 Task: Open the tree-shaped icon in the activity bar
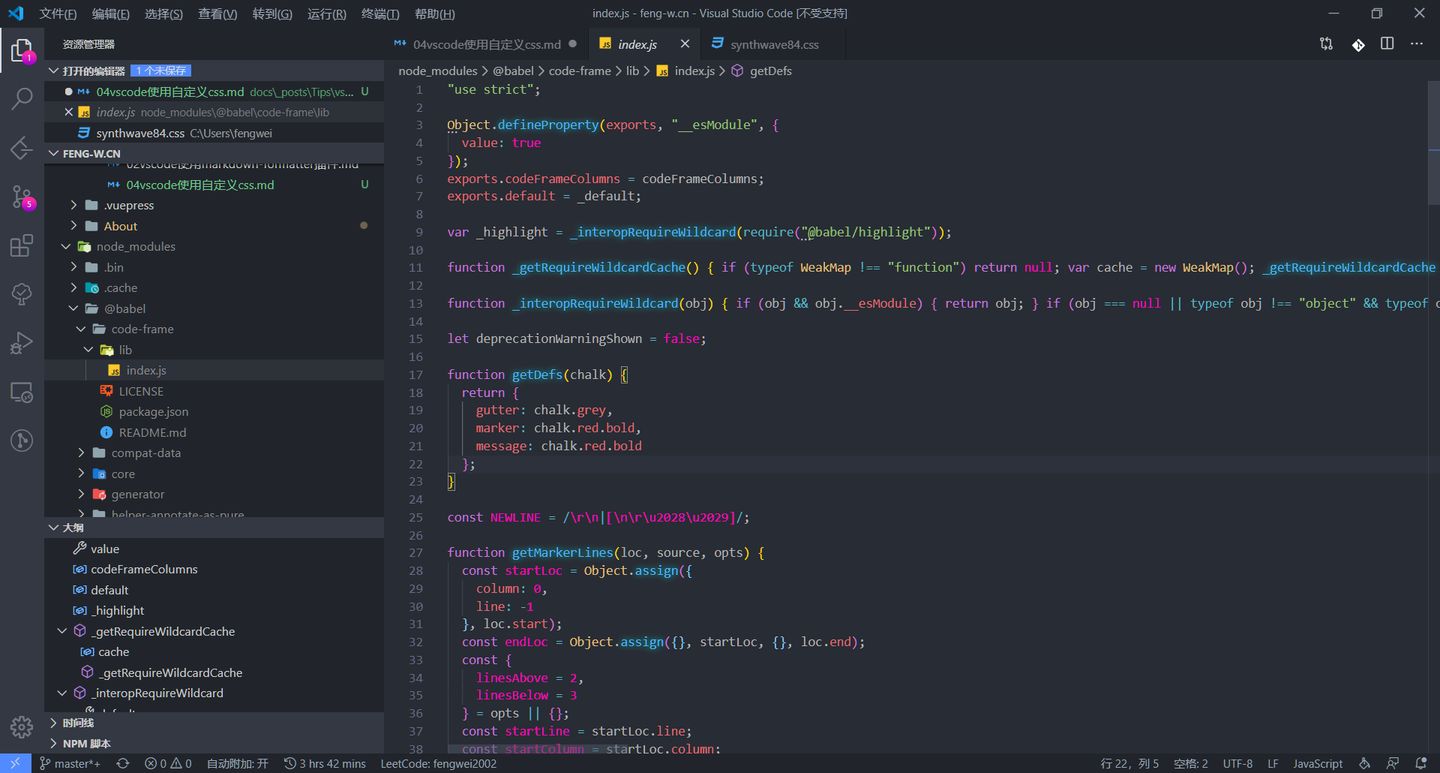22,294
